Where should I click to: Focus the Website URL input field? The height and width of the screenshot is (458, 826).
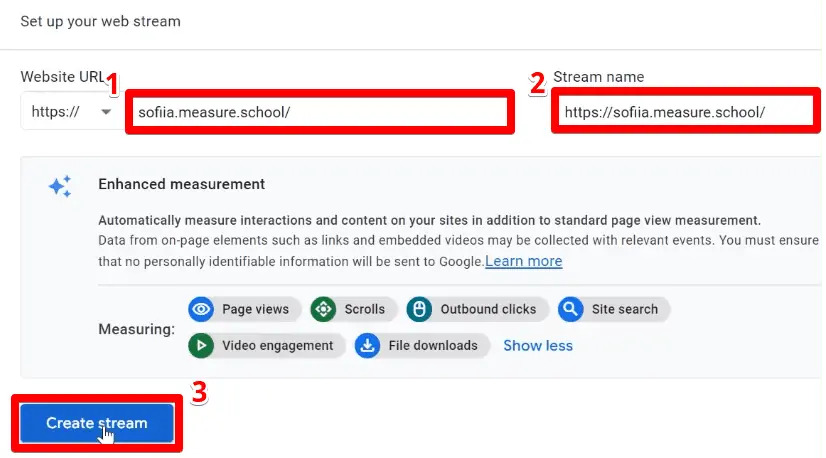320,112
